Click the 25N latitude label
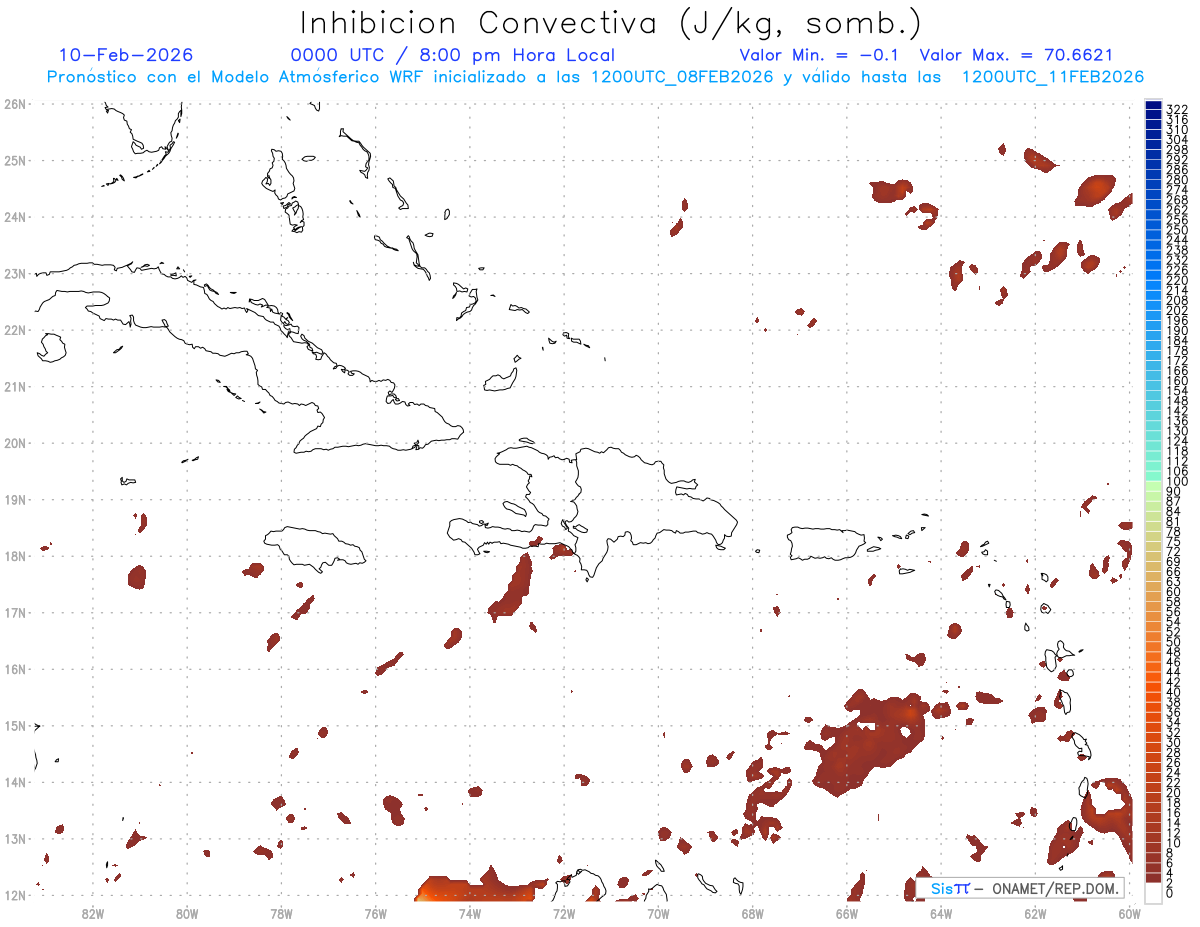Screen dimensions: 1200x927 click(15, 160)
